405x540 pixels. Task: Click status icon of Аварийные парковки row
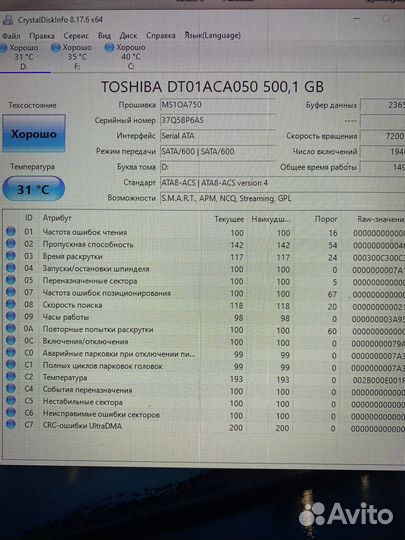[11, 353]
